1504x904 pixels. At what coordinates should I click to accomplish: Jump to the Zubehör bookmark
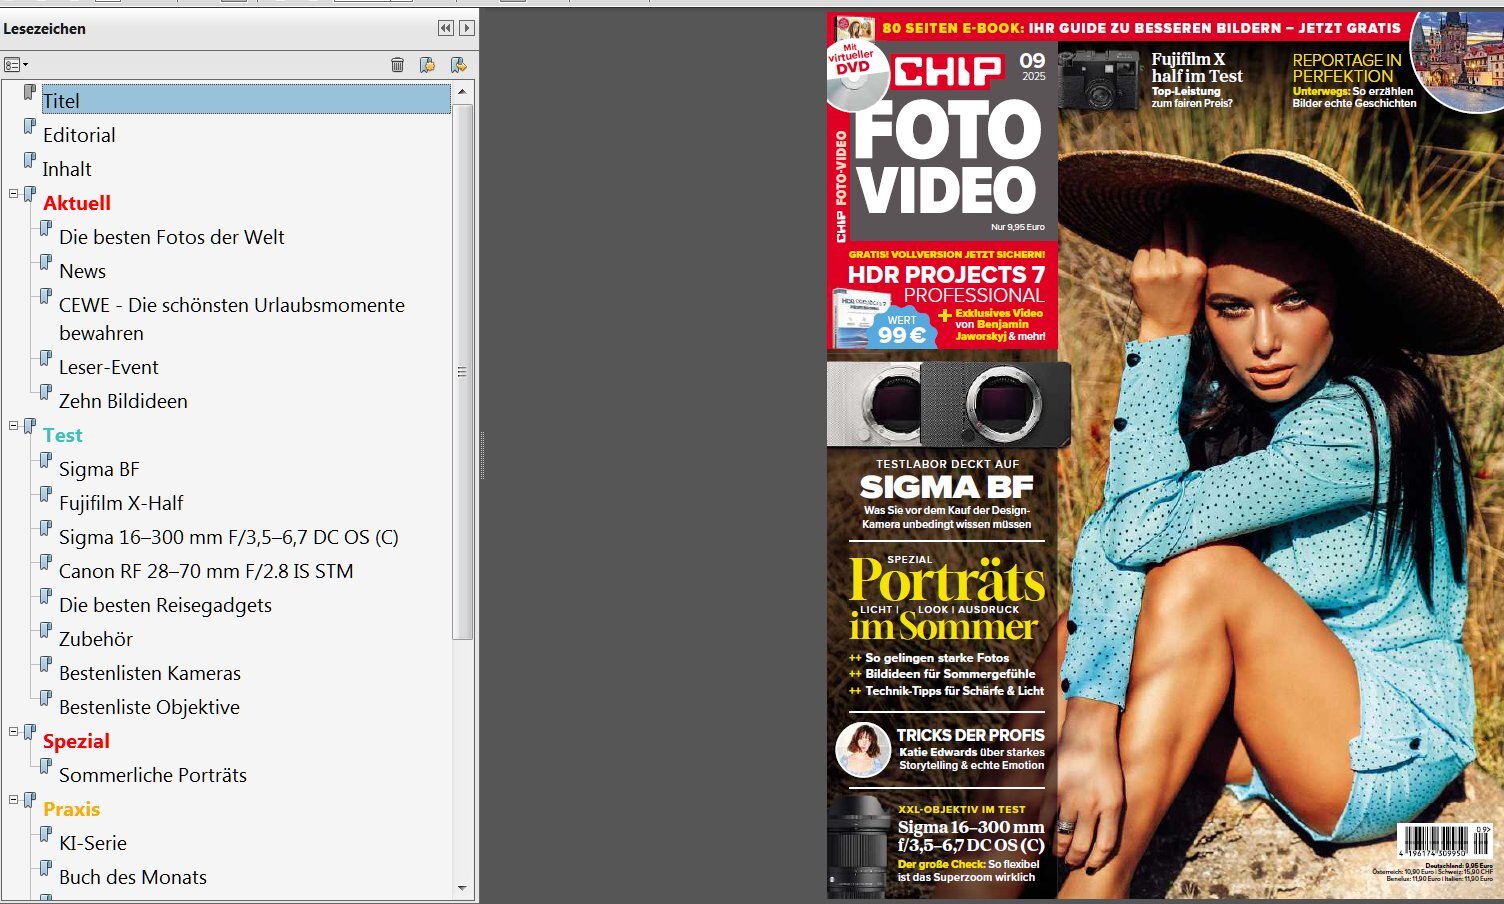(x=96, y=639)
